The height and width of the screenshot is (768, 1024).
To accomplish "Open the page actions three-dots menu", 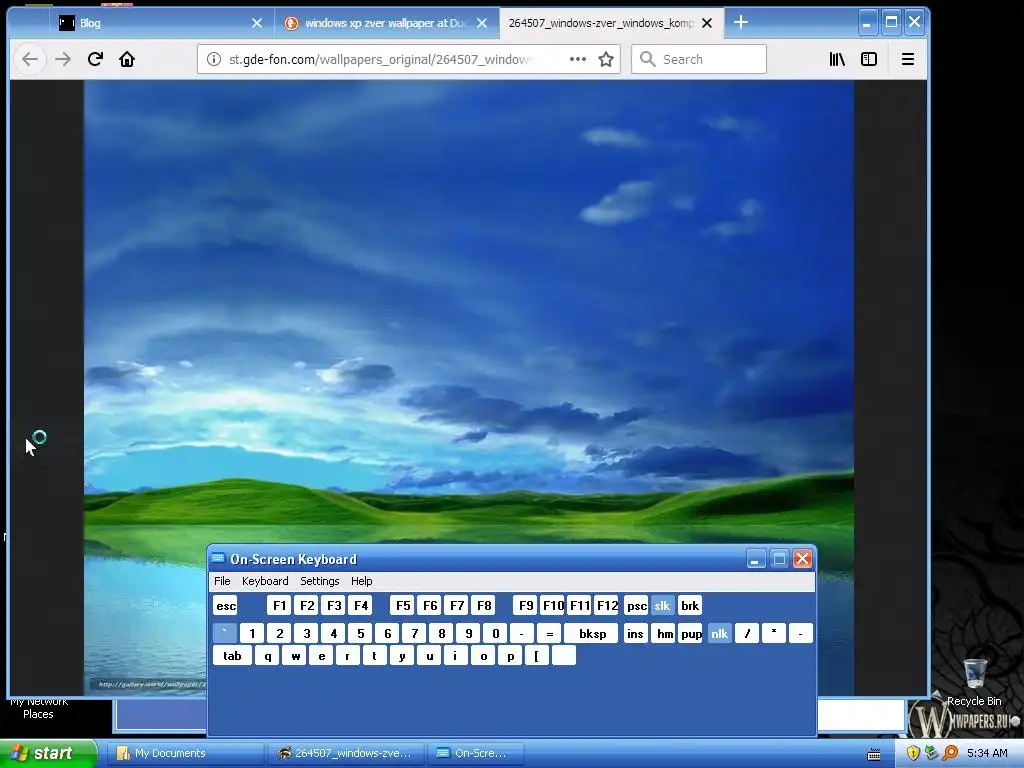I will click(577, 59).
